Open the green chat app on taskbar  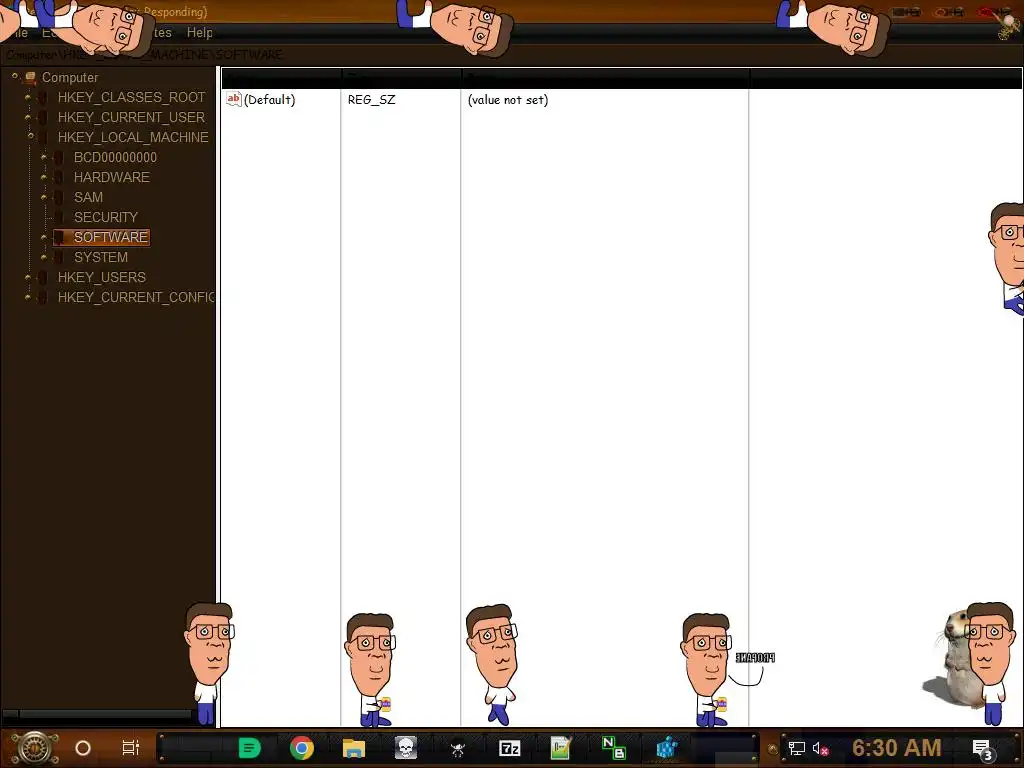(249, 748)
